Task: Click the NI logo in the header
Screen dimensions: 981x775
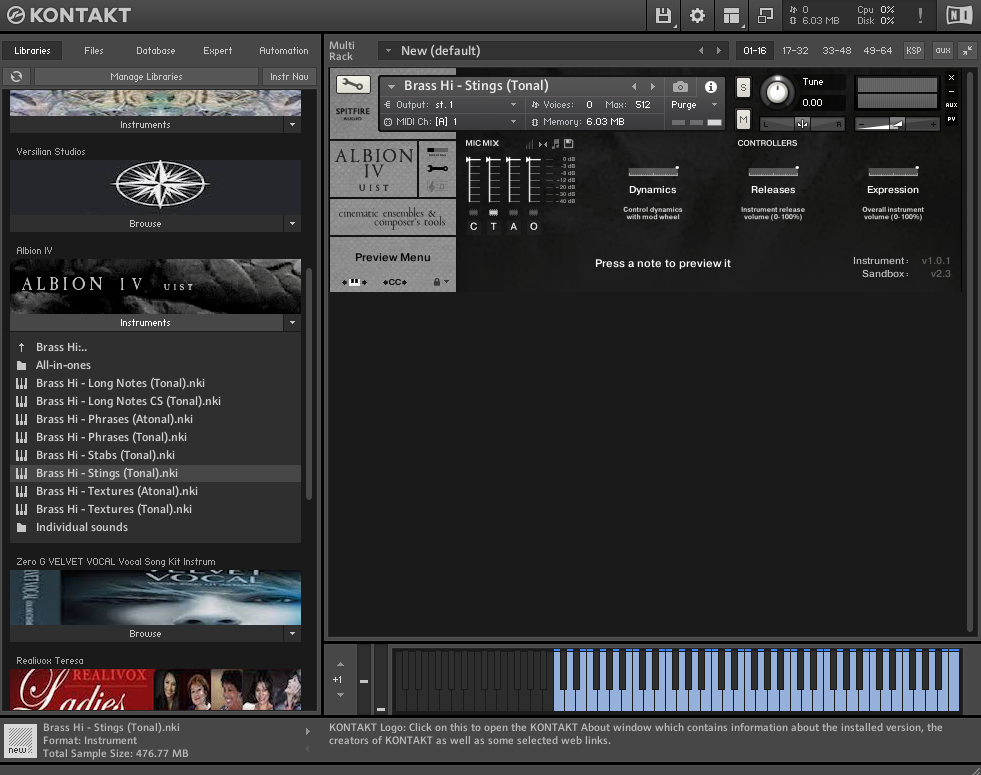Action: tap(958, 16)
